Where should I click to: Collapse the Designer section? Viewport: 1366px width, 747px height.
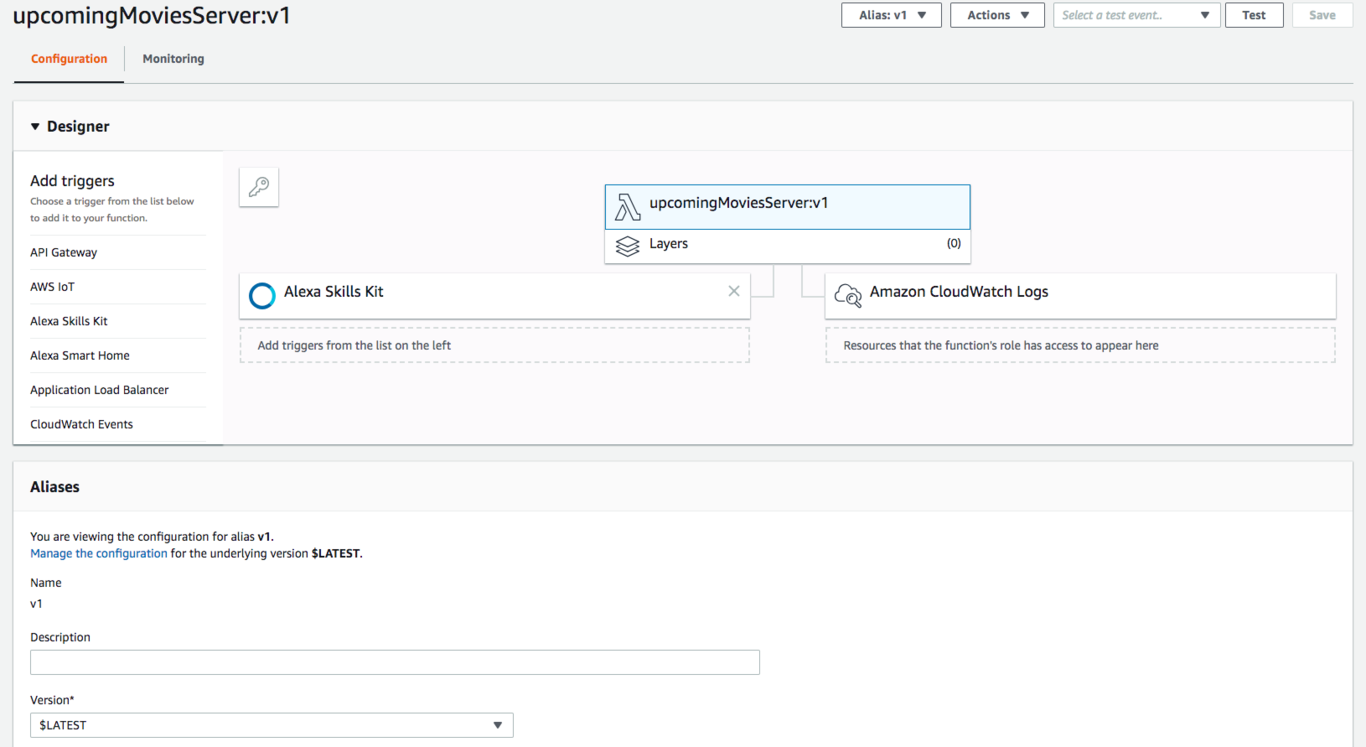click(x=36, y=127)
